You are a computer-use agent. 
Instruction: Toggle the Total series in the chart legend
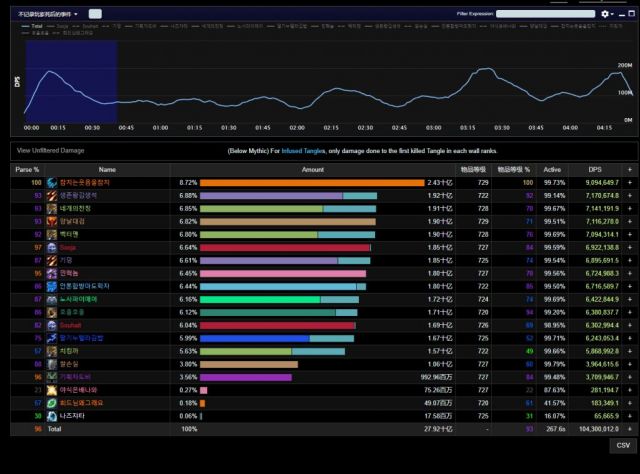click(35, 25)
